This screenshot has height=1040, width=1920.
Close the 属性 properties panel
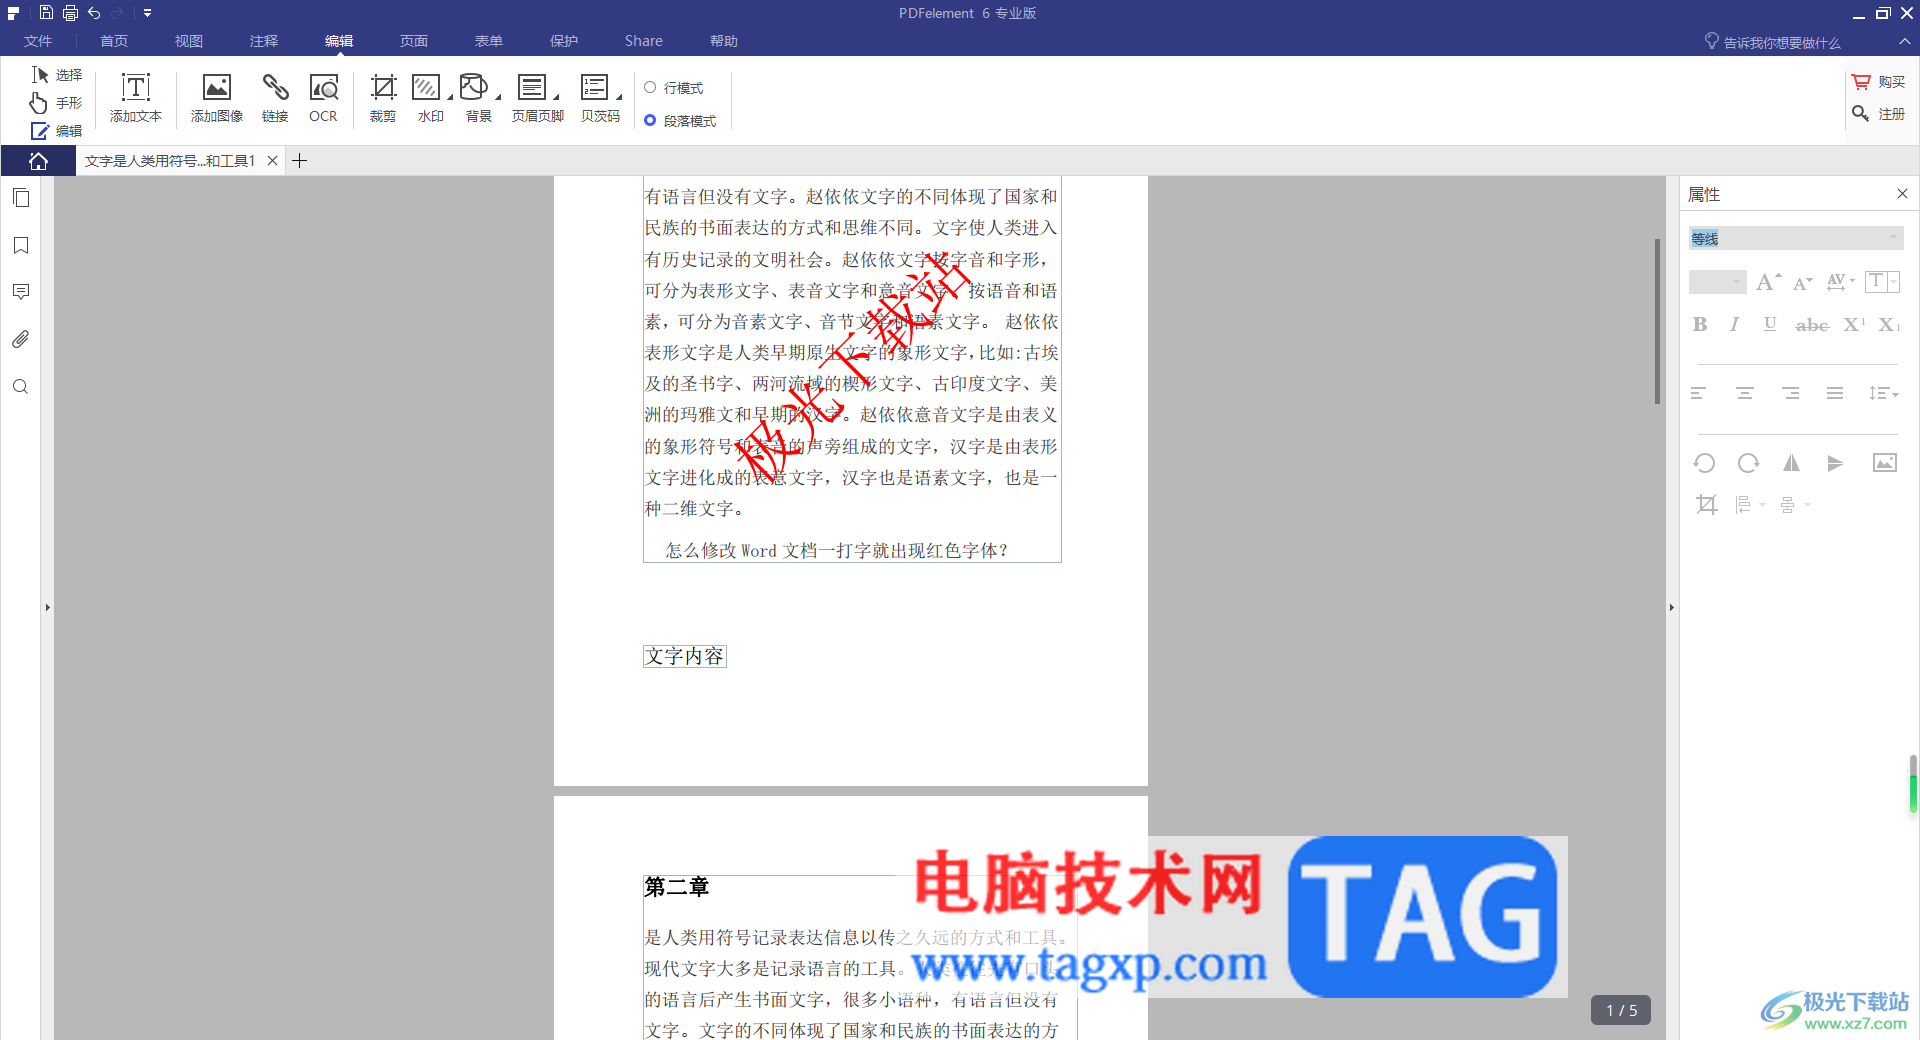[1902, 194]
